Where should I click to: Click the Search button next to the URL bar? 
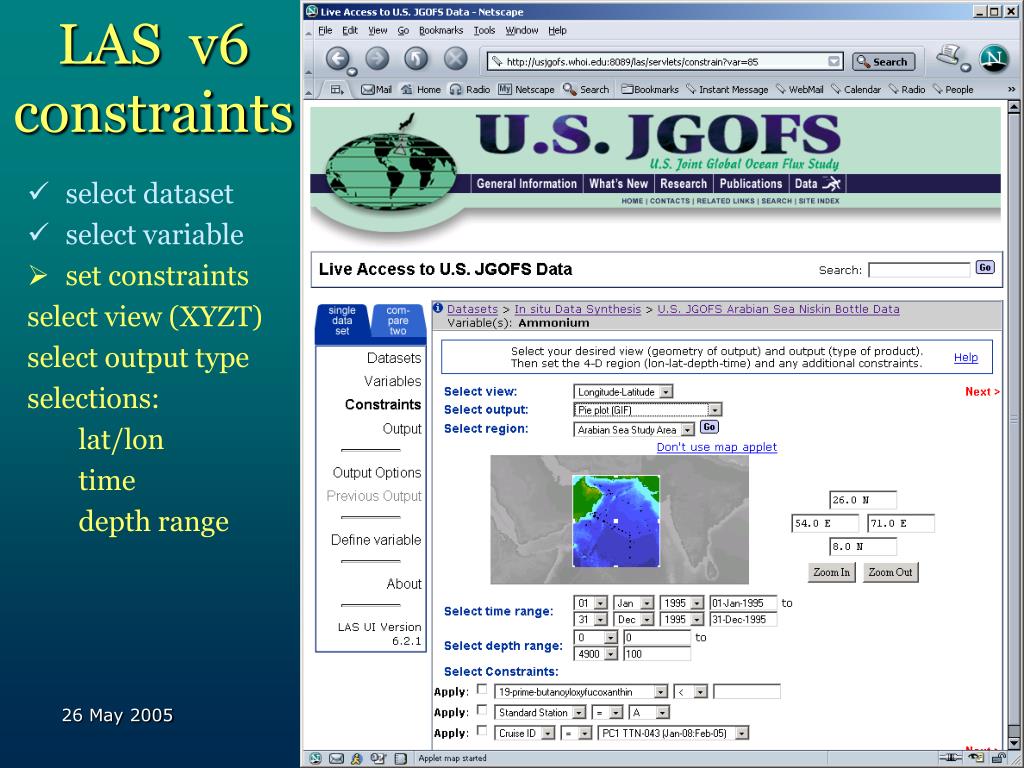tap(883, 62)
